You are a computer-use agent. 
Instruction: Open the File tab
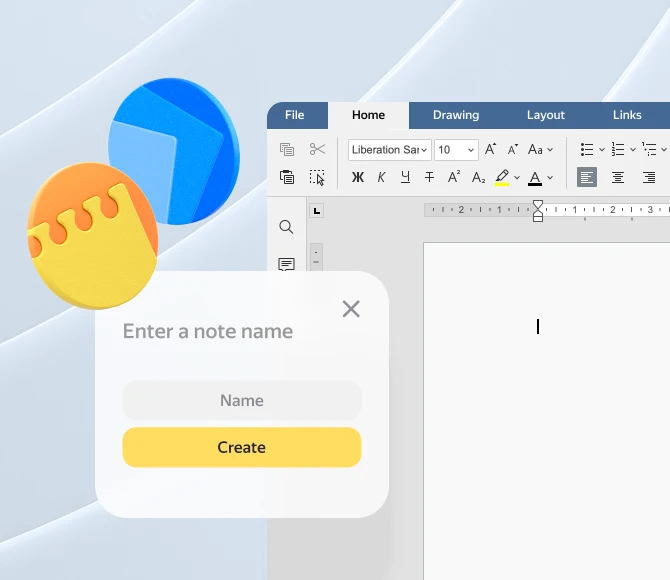(x=294, y=115)
